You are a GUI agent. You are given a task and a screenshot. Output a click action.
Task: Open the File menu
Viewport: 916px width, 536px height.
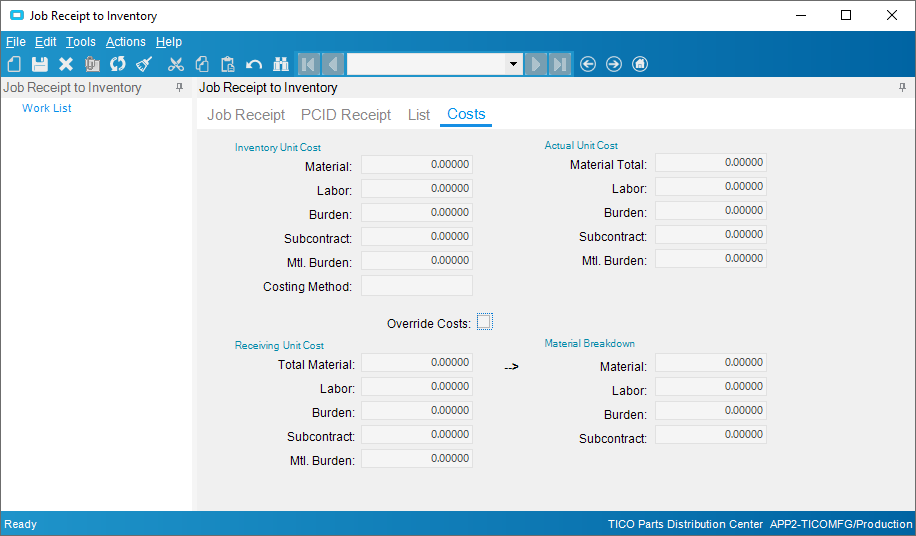point(16,42)
